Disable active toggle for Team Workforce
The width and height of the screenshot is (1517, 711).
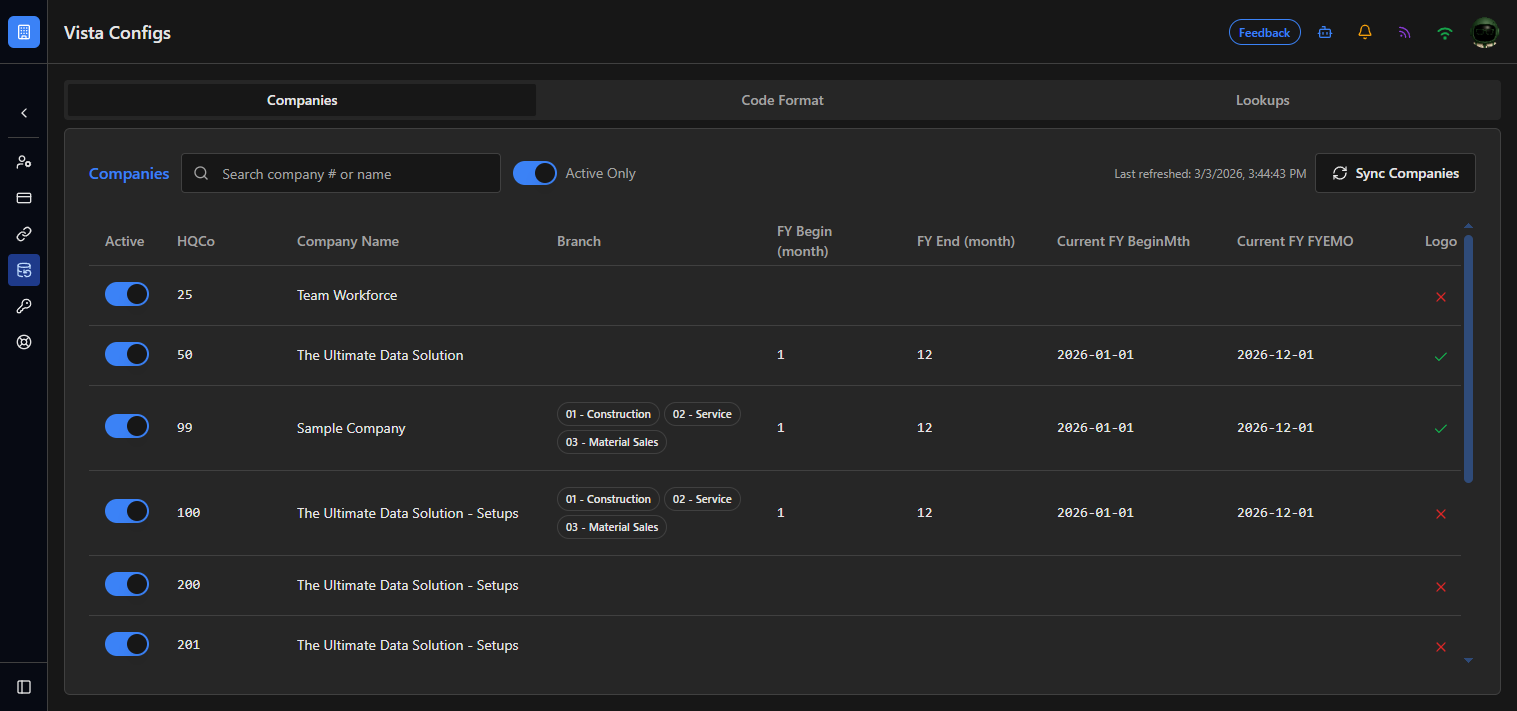tap(127, 294)
